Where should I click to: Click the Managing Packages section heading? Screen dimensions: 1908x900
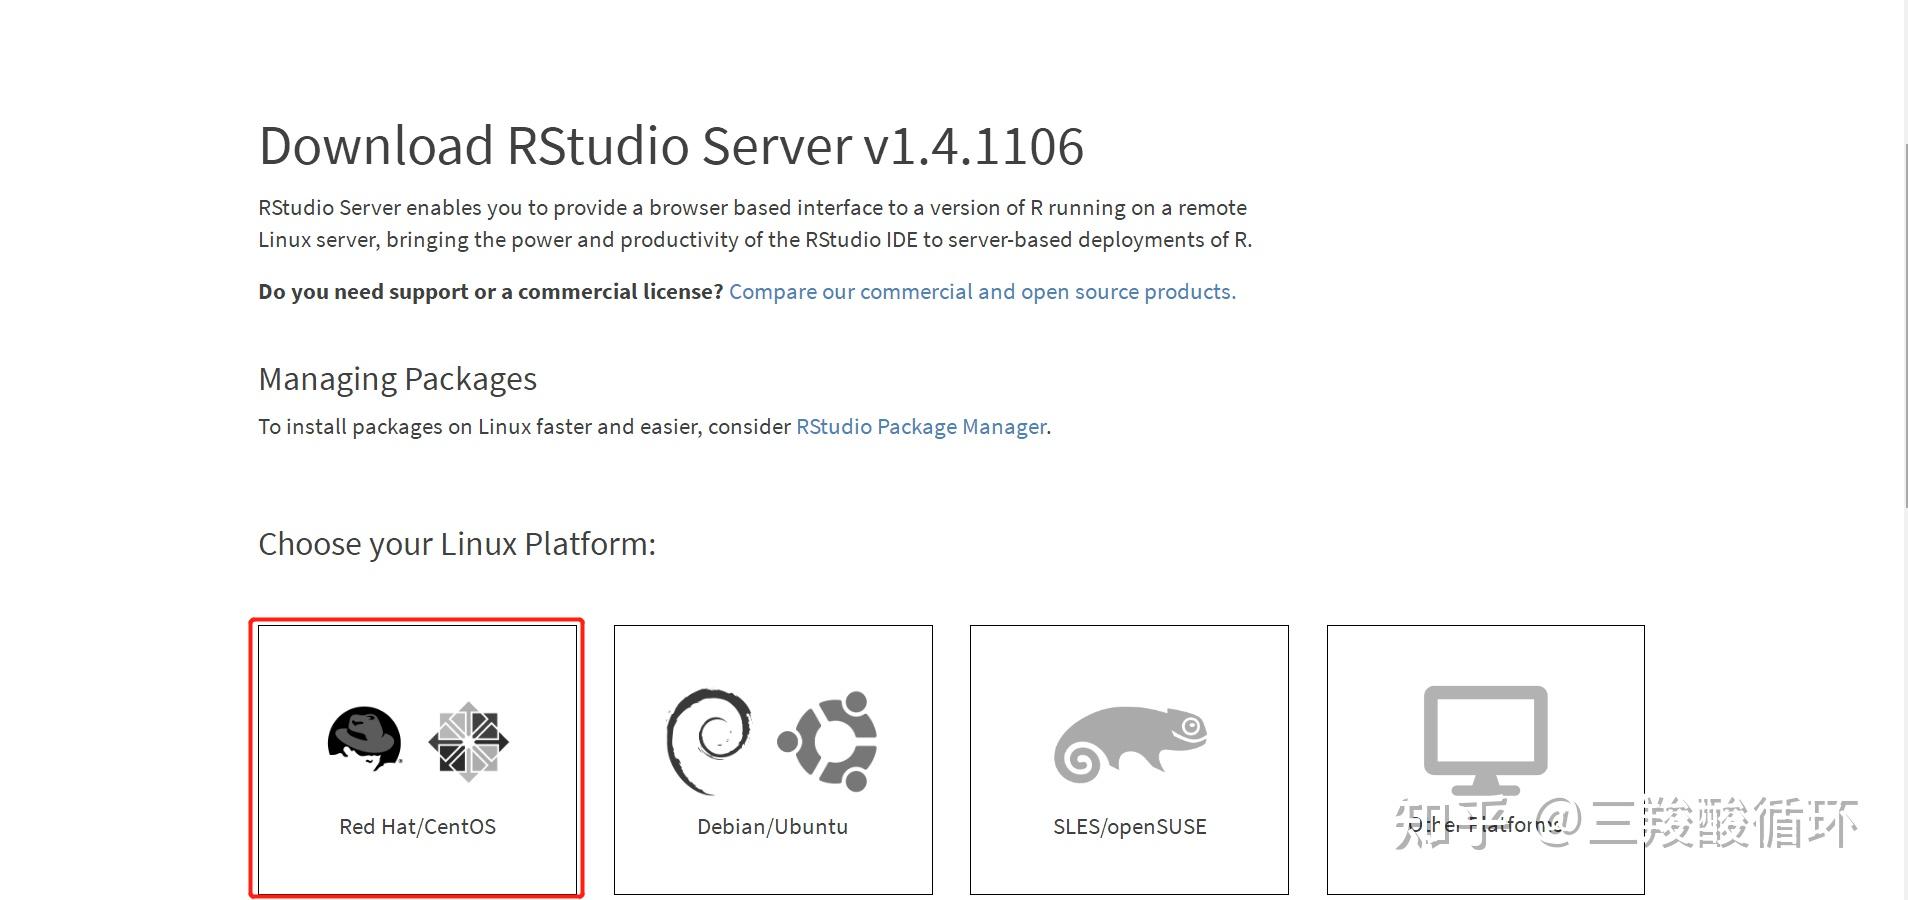click(x=397, y=378)
